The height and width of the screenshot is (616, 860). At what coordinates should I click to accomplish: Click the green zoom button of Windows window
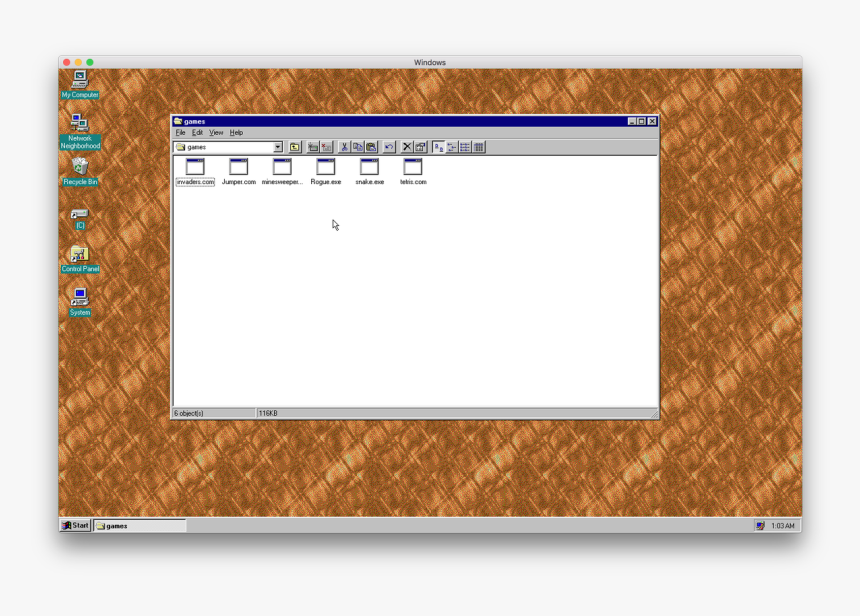tap(90, 63)
